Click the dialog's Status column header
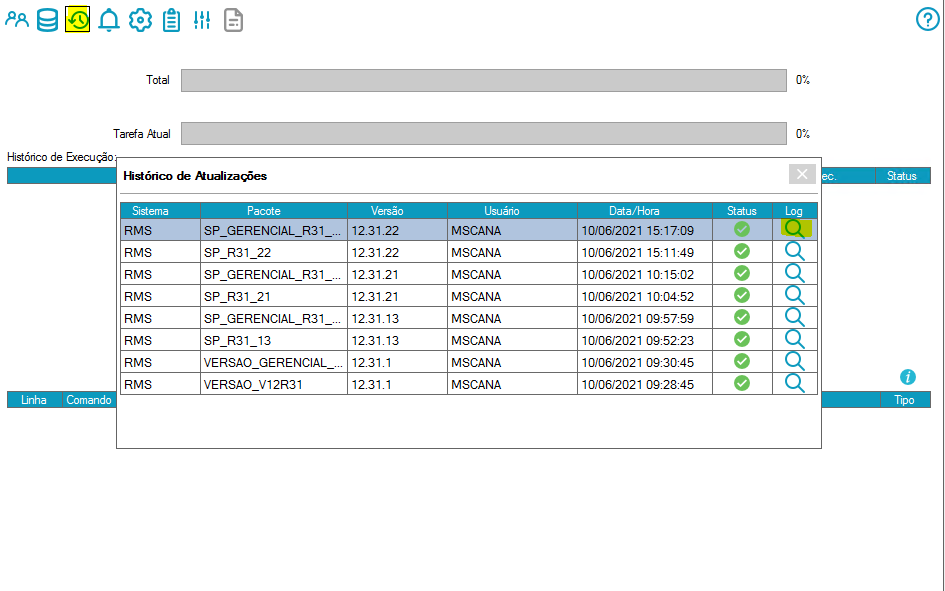 click(742, 211)
